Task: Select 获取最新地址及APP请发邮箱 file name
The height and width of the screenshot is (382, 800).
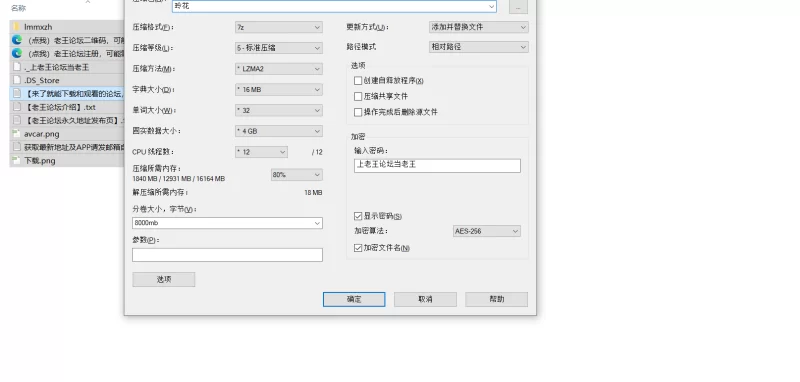Action: tap(74, 147)
